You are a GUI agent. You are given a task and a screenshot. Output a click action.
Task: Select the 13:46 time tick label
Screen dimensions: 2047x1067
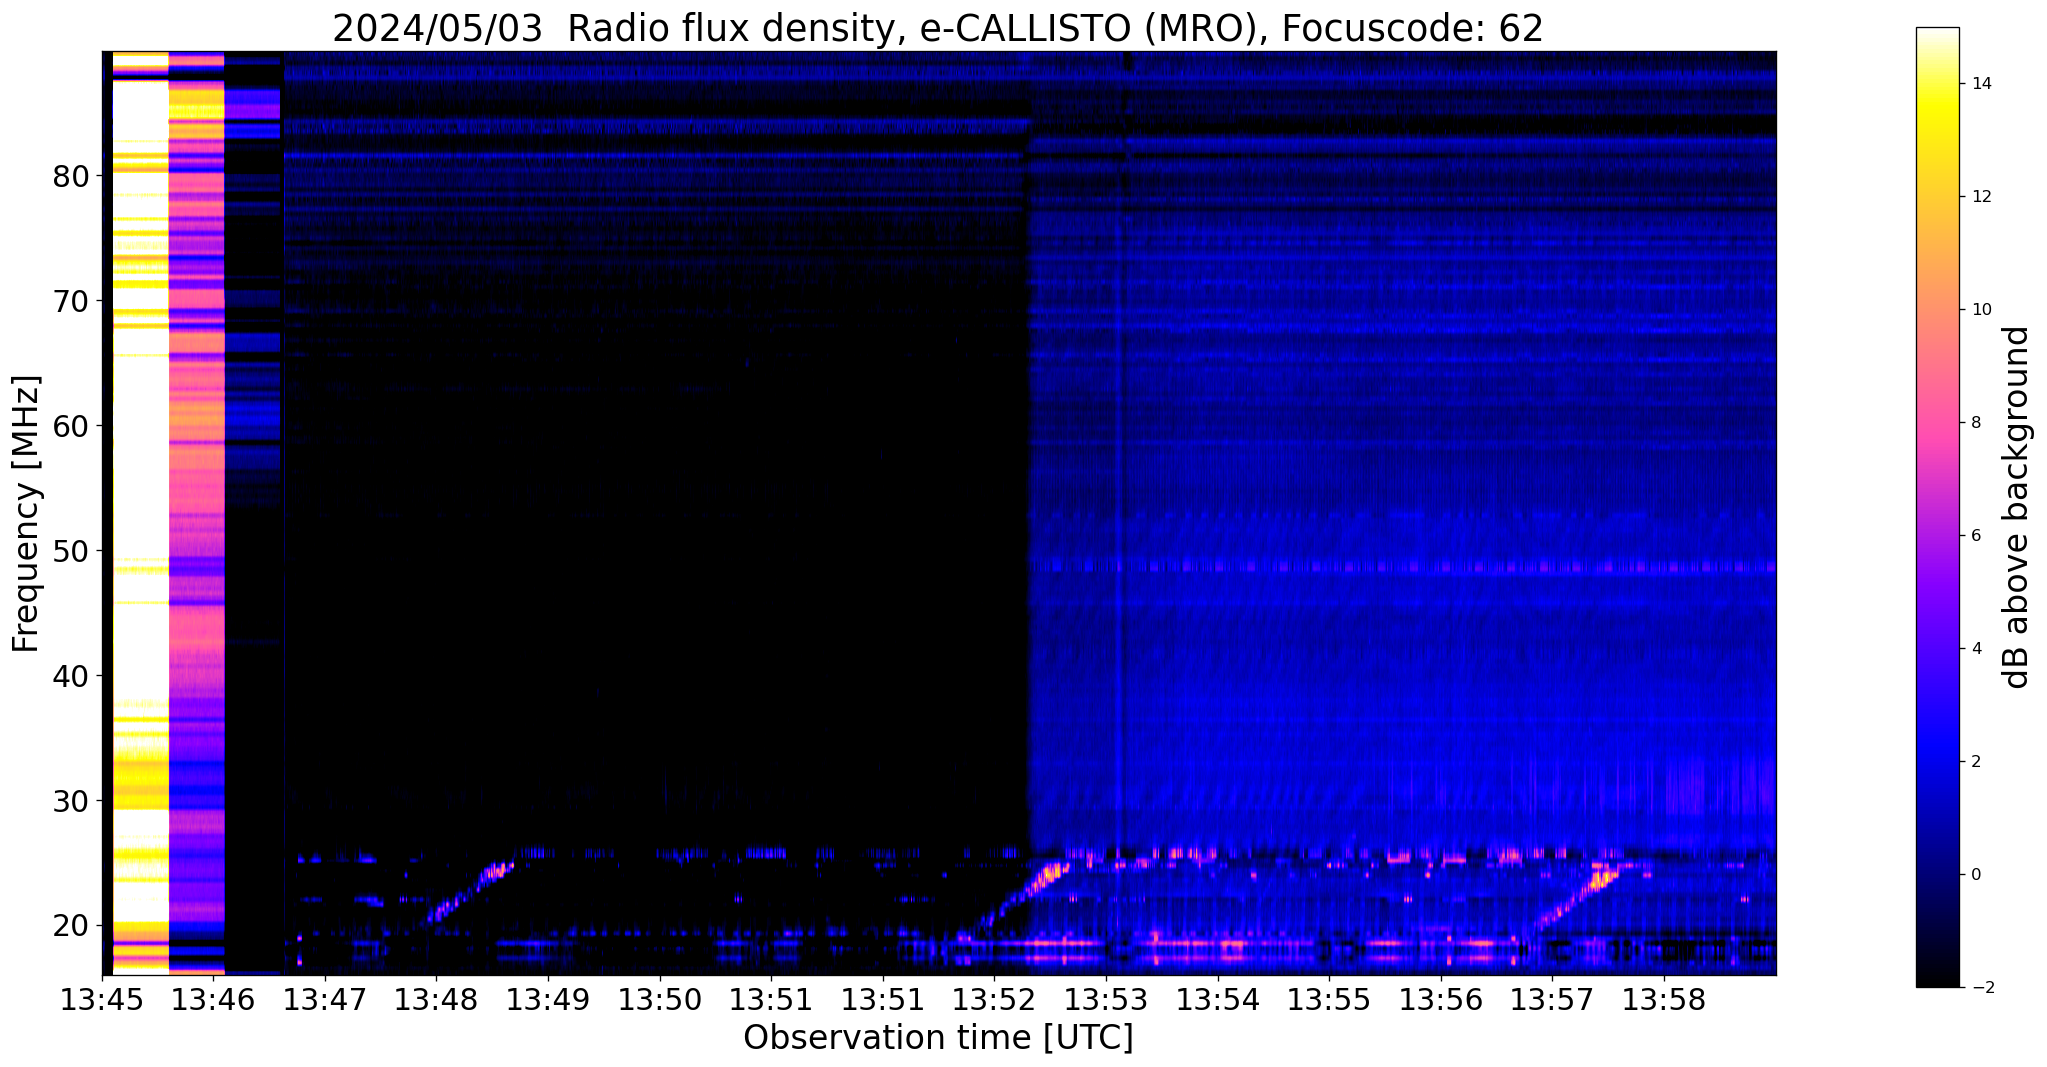(213, 998)
